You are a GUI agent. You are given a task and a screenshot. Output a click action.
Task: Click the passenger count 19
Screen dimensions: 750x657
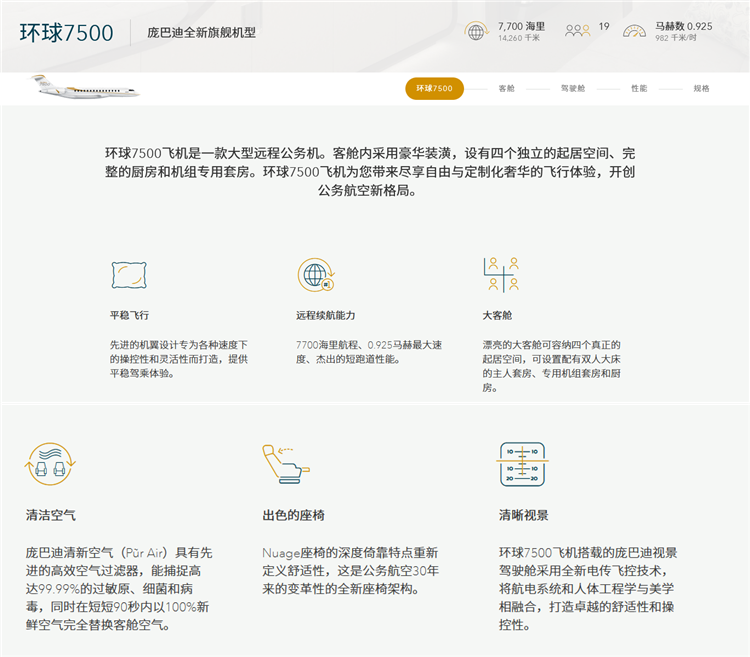click(604, 26)
